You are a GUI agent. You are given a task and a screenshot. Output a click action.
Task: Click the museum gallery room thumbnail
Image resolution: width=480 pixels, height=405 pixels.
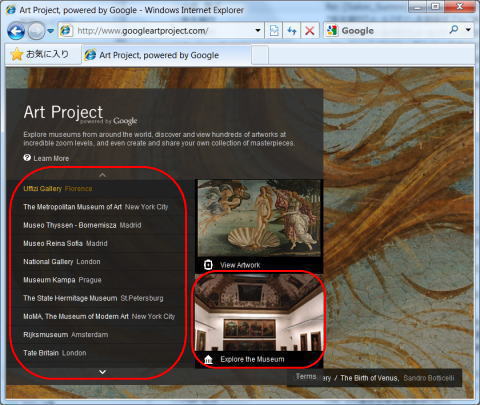tap(259, 312)
